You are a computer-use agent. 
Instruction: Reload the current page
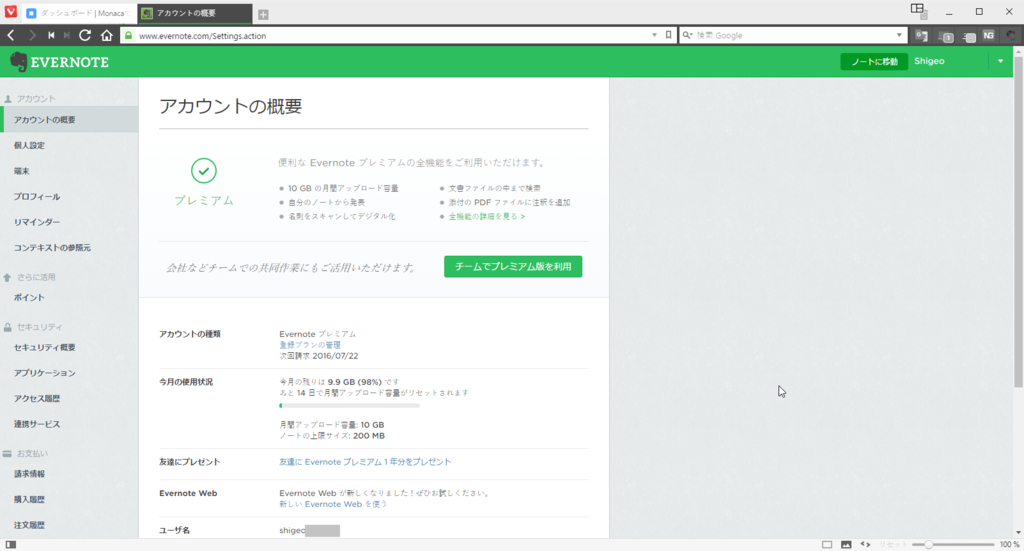[85, 35]
